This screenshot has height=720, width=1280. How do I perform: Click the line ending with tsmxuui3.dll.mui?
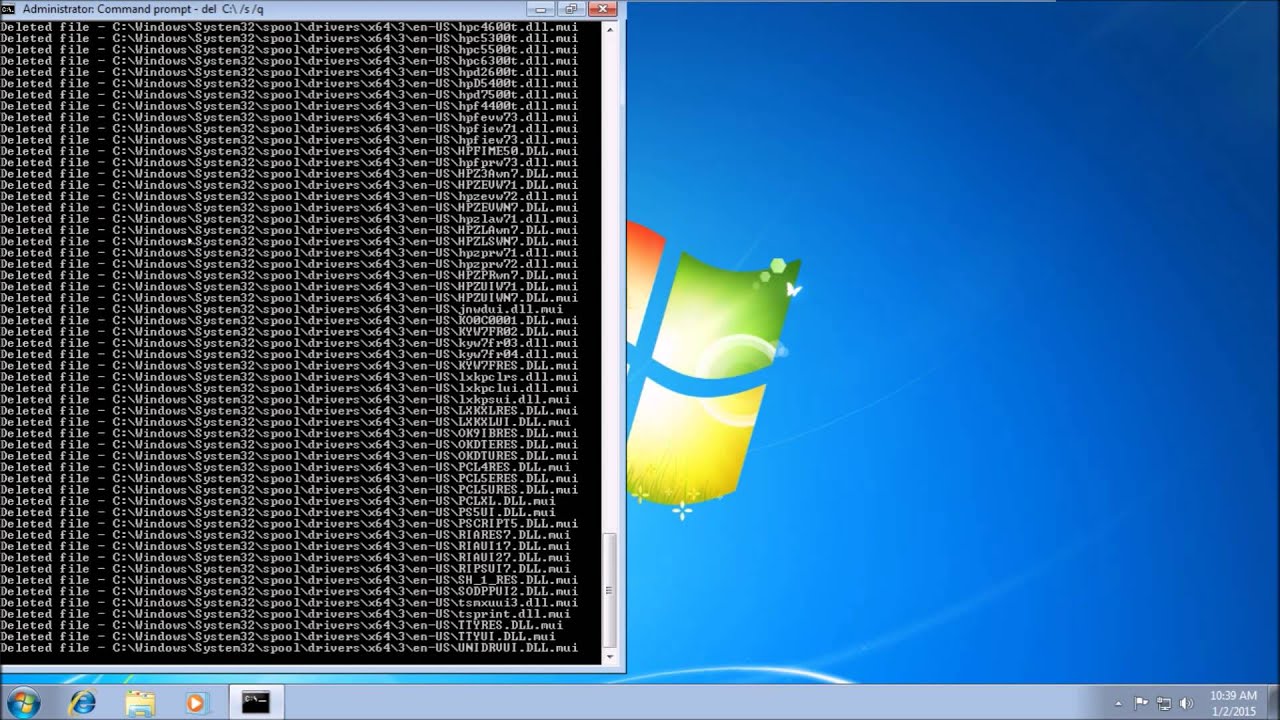point(289,603)
